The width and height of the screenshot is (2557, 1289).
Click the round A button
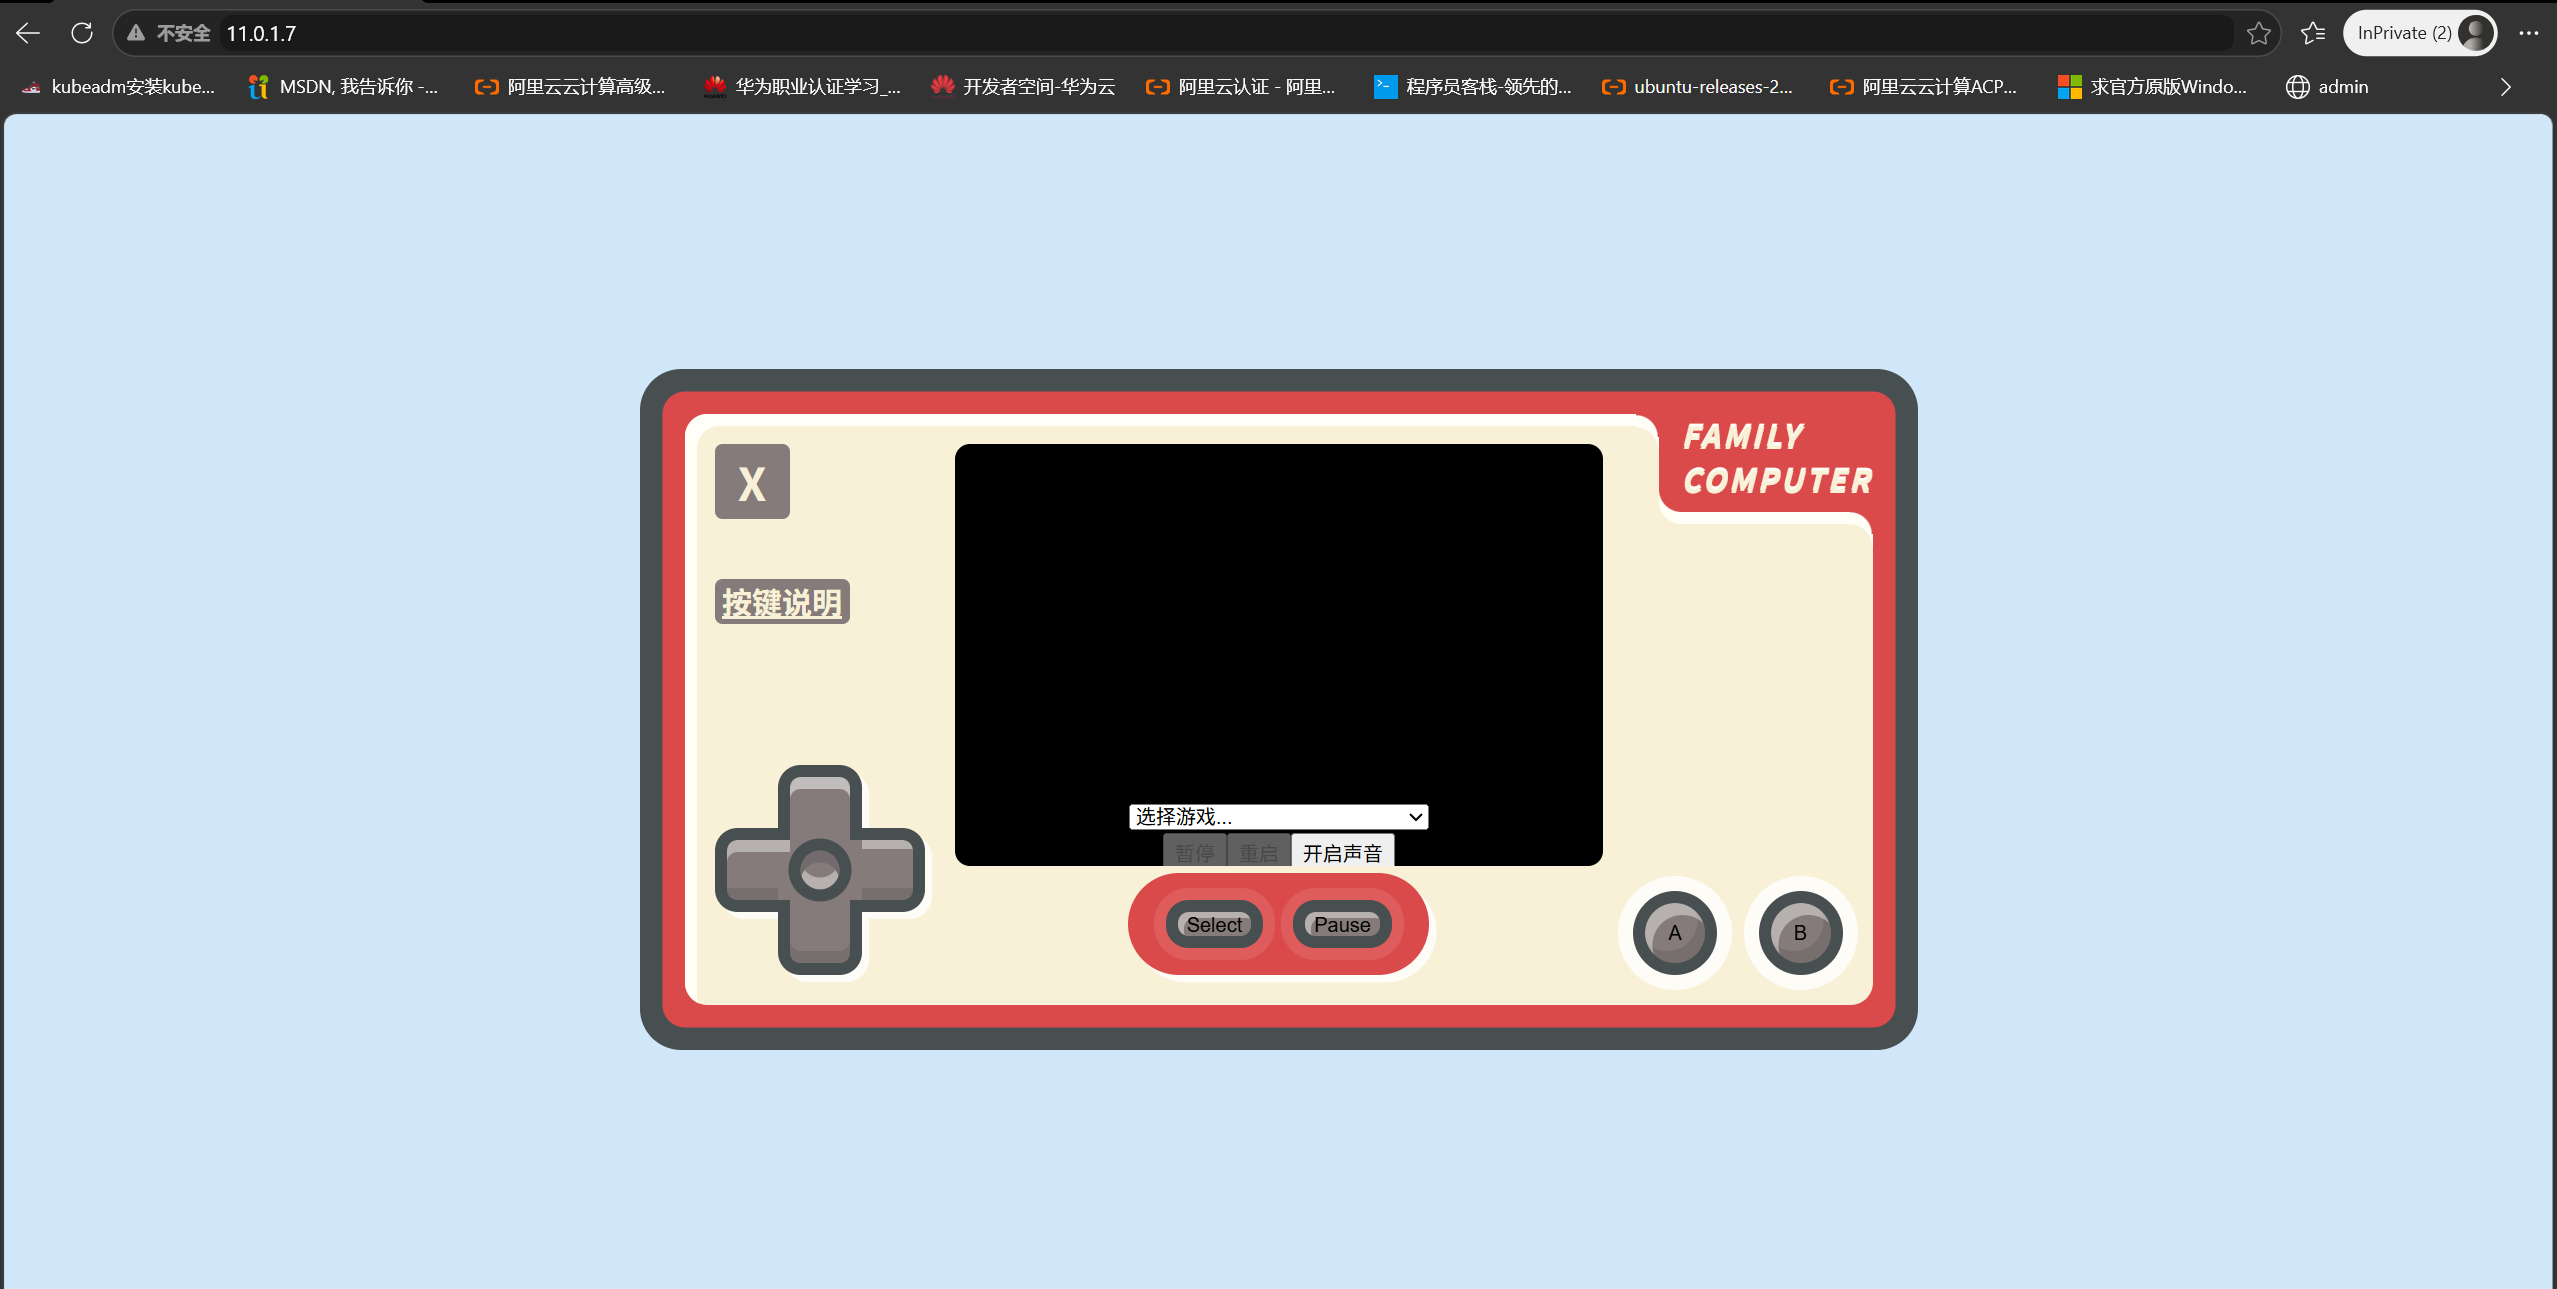coord(1675,933)
